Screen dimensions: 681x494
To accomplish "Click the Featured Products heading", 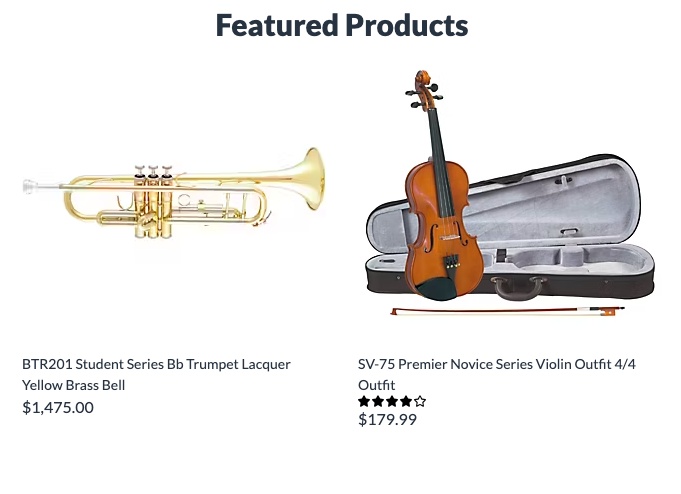I will tap(342, 25).
